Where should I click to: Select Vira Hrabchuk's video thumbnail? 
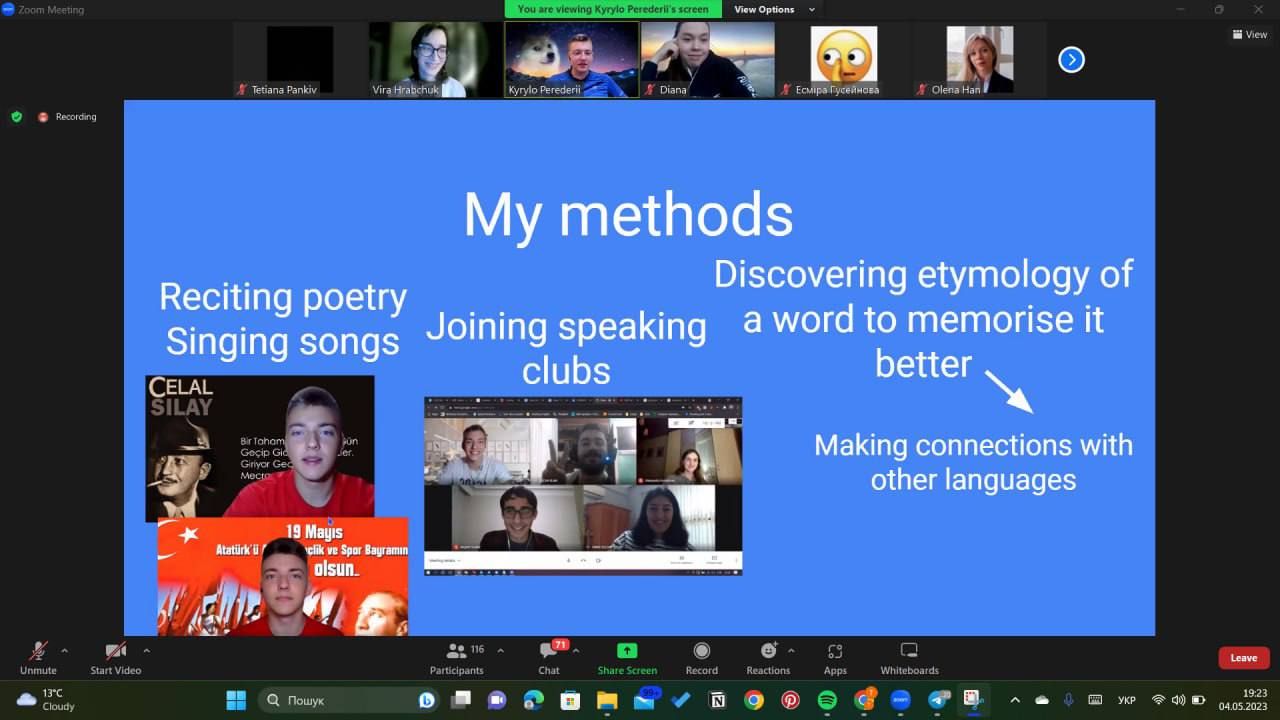(x=435, y=60)
